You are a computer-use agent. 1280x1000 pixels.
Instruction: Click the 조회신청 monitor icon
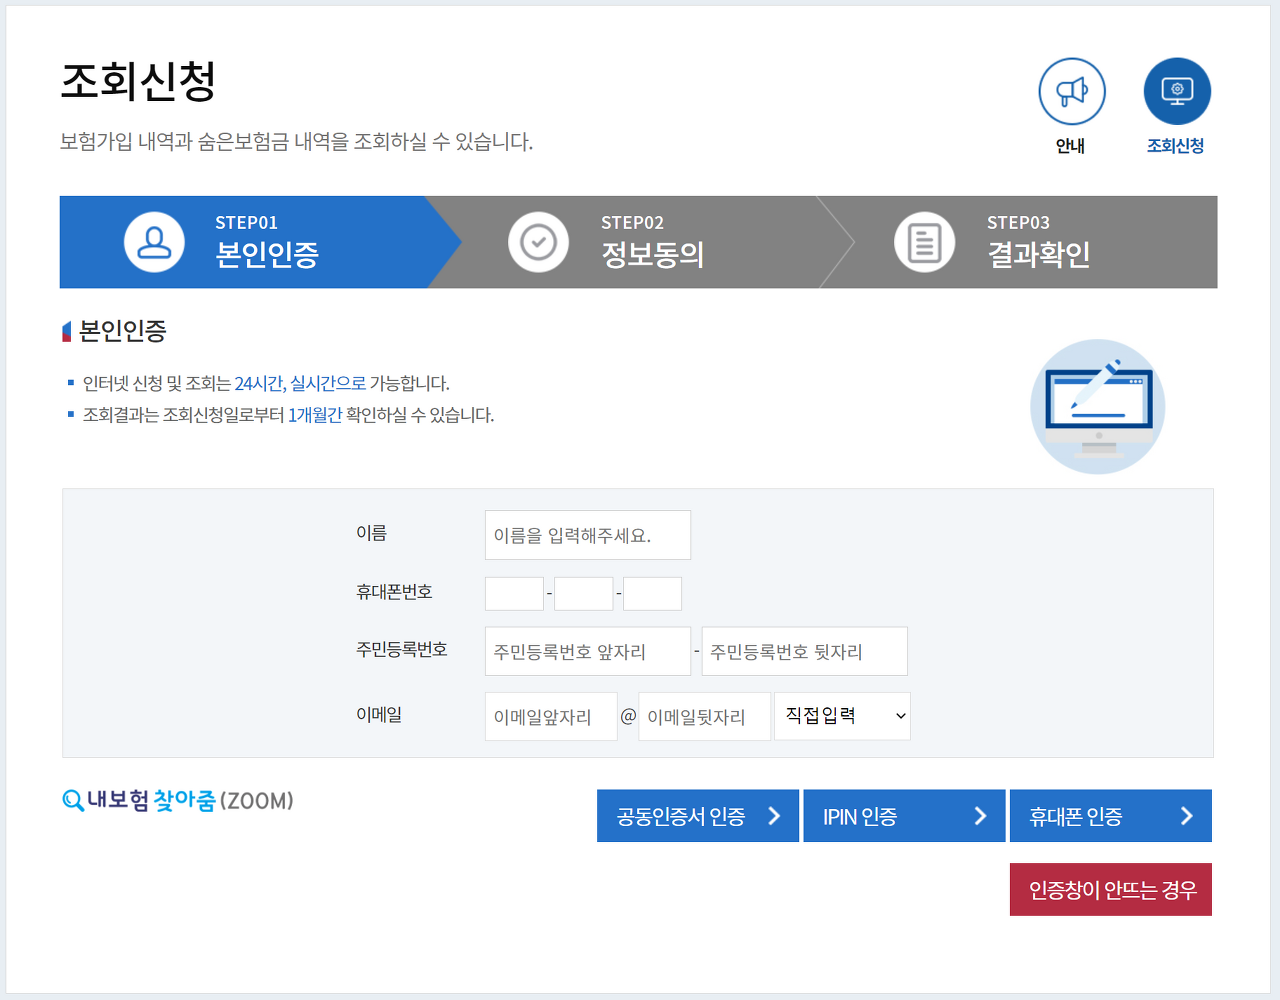tap(1177, 92)
